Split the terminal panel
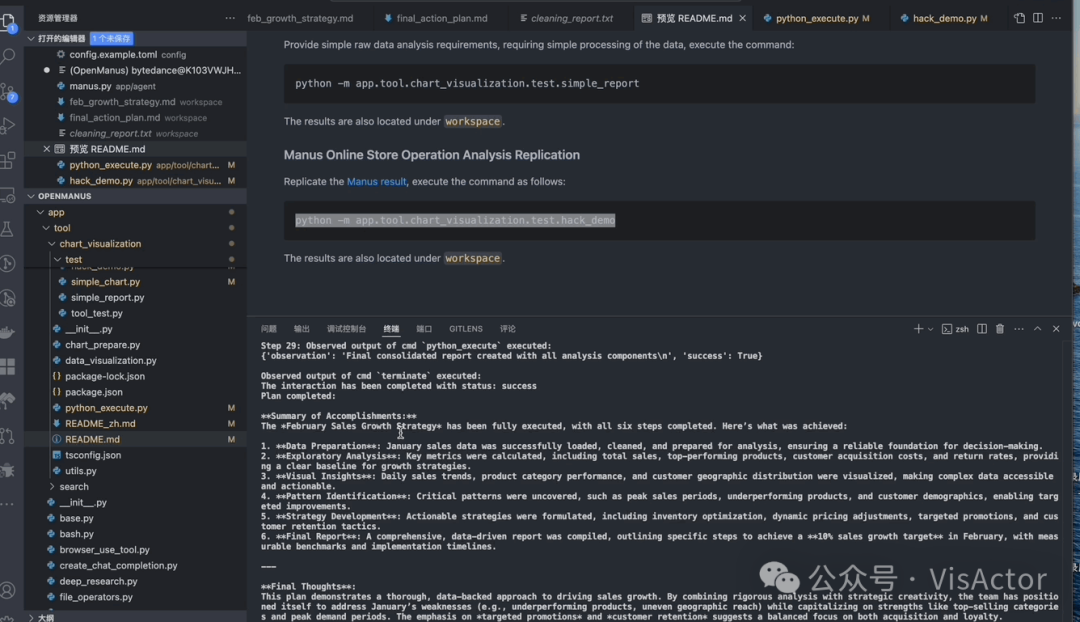 click(x=982, y=329)
